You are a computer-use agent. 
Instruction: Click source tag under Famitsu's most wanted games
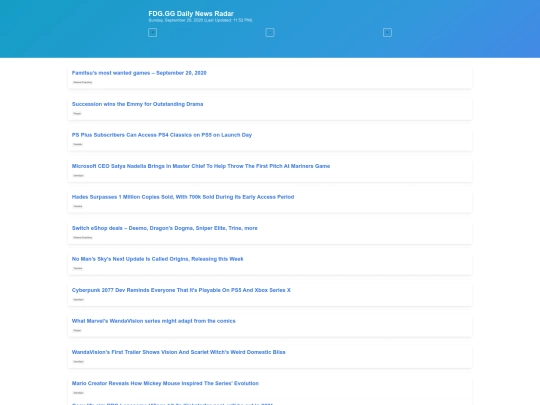[83, 82]
